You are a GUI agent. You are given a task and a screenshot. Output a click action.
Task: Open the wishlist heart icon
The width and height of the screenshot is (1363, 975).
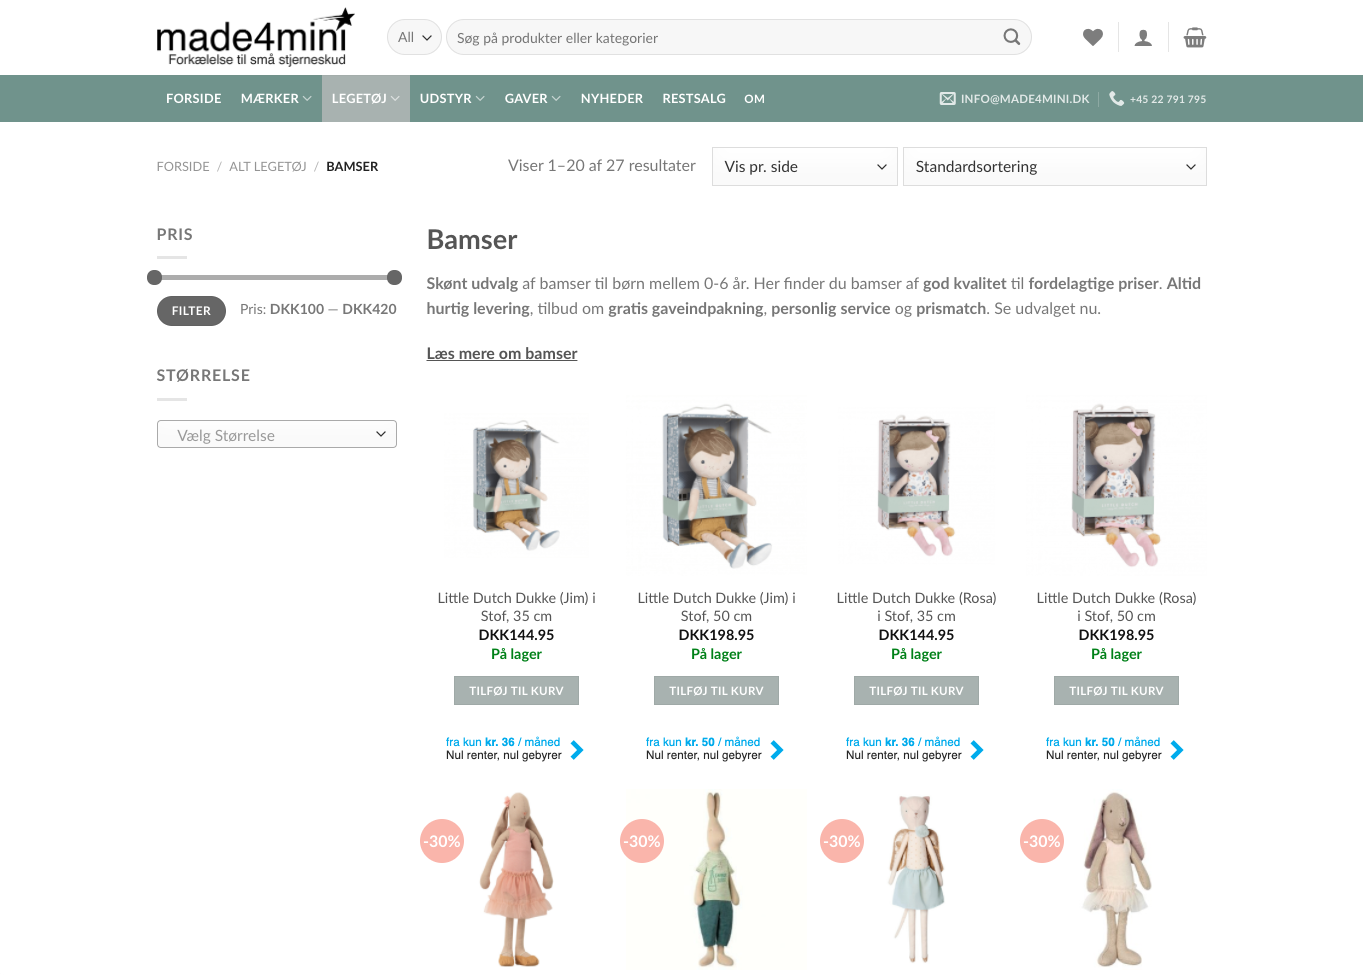pos(1093,37)
